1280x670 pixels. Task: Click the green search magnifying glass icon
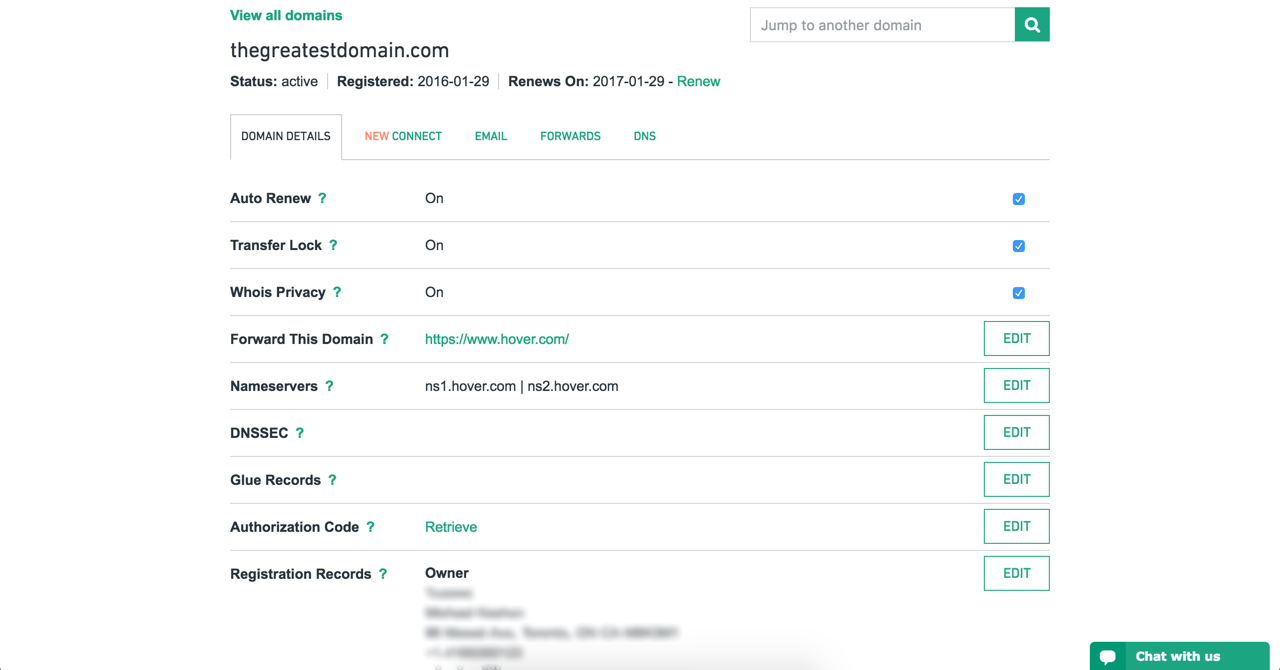(x=1032, y=24)
